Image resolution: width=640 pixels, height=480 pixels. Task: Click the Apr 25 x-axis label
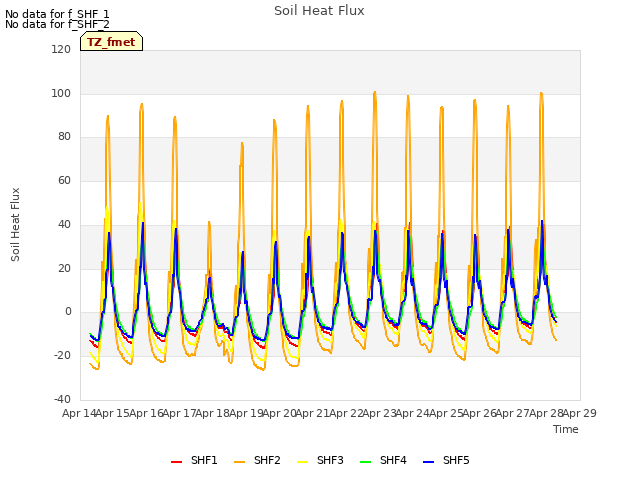tap(446, 413)
